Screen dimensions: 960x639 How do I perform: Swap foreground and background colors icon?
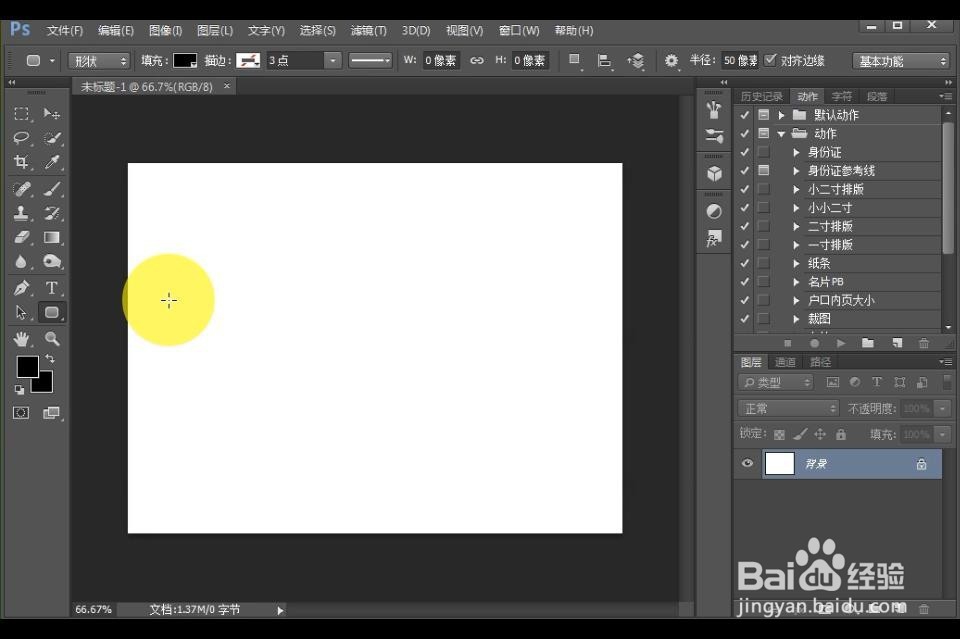[x=50, y=359]
